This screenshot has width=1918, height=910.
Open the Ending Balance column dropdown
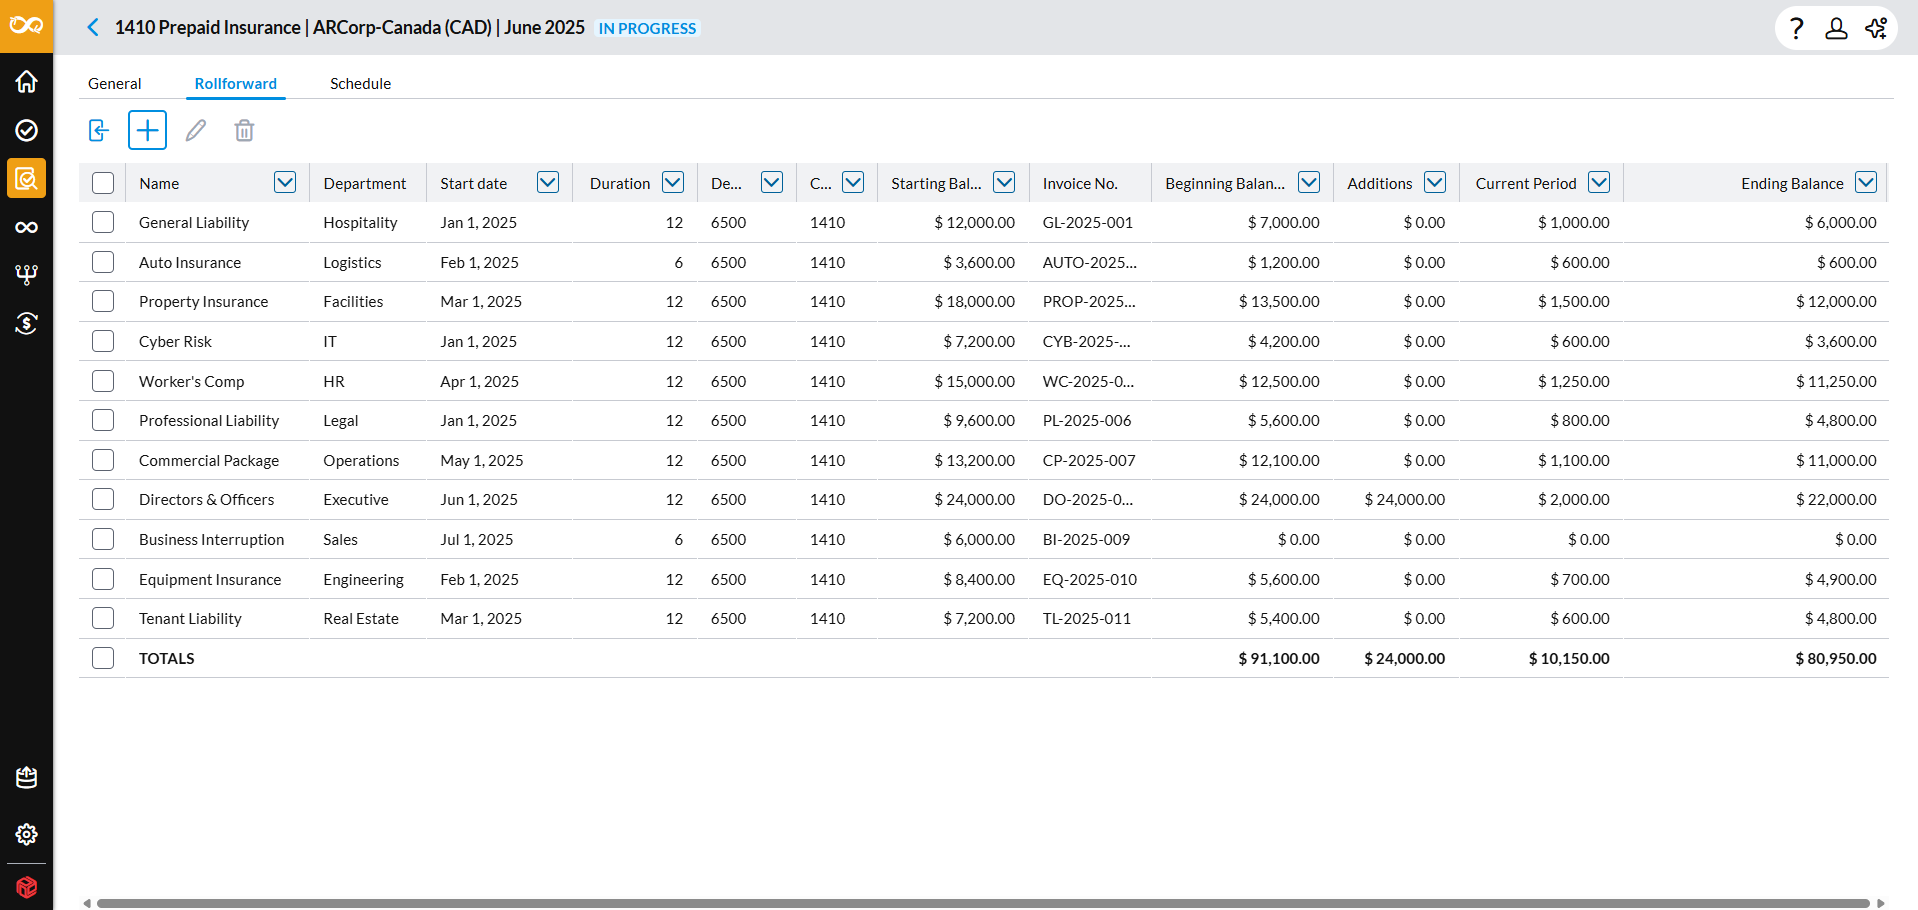pyautogui.click(x=1866, y=182)
